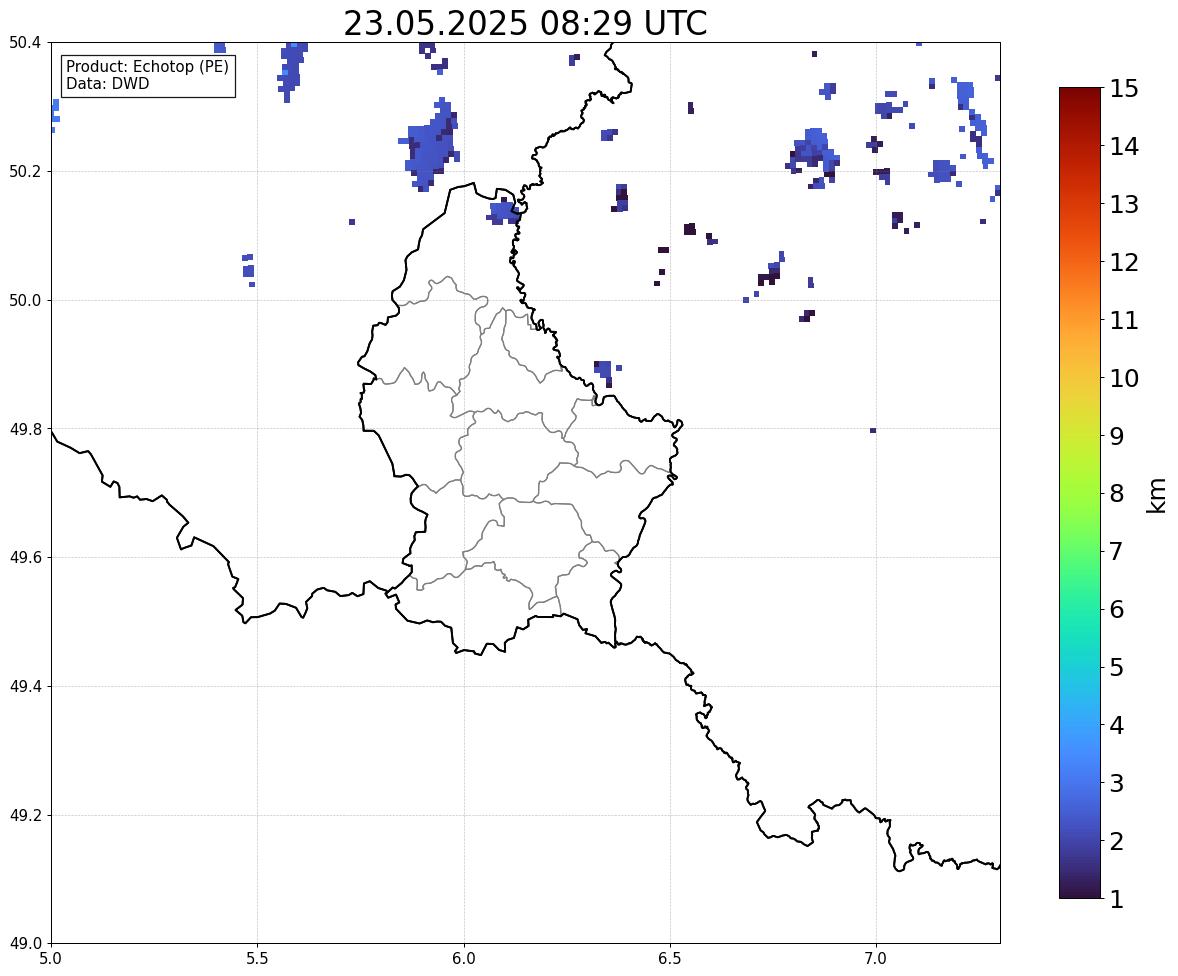Click the colorbar tick label 3
This screenshot has width=1178, height=976.
pos(1116,783)
